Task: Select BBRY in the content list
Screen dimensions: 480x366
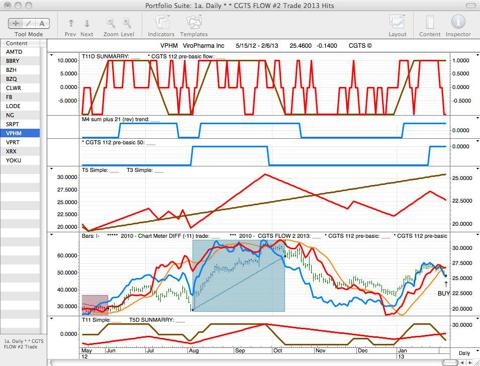Action: (x=20, y=61)
